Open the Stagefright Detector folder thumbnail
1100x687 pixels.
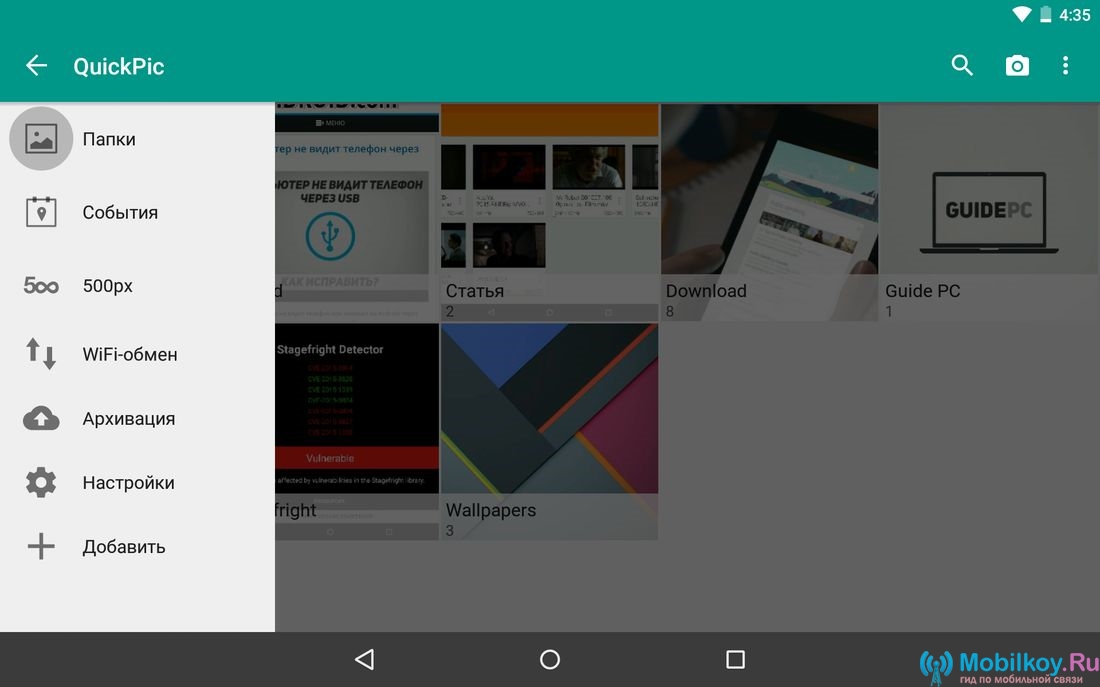click(x=357, y=432)
